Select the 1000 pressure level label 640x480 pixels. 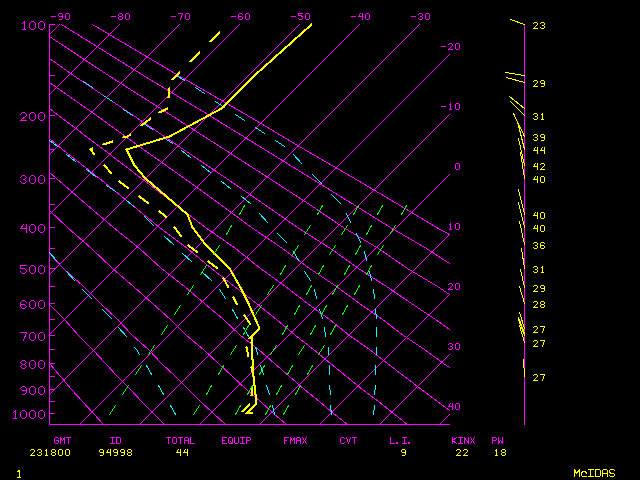(x=34, y=415)
